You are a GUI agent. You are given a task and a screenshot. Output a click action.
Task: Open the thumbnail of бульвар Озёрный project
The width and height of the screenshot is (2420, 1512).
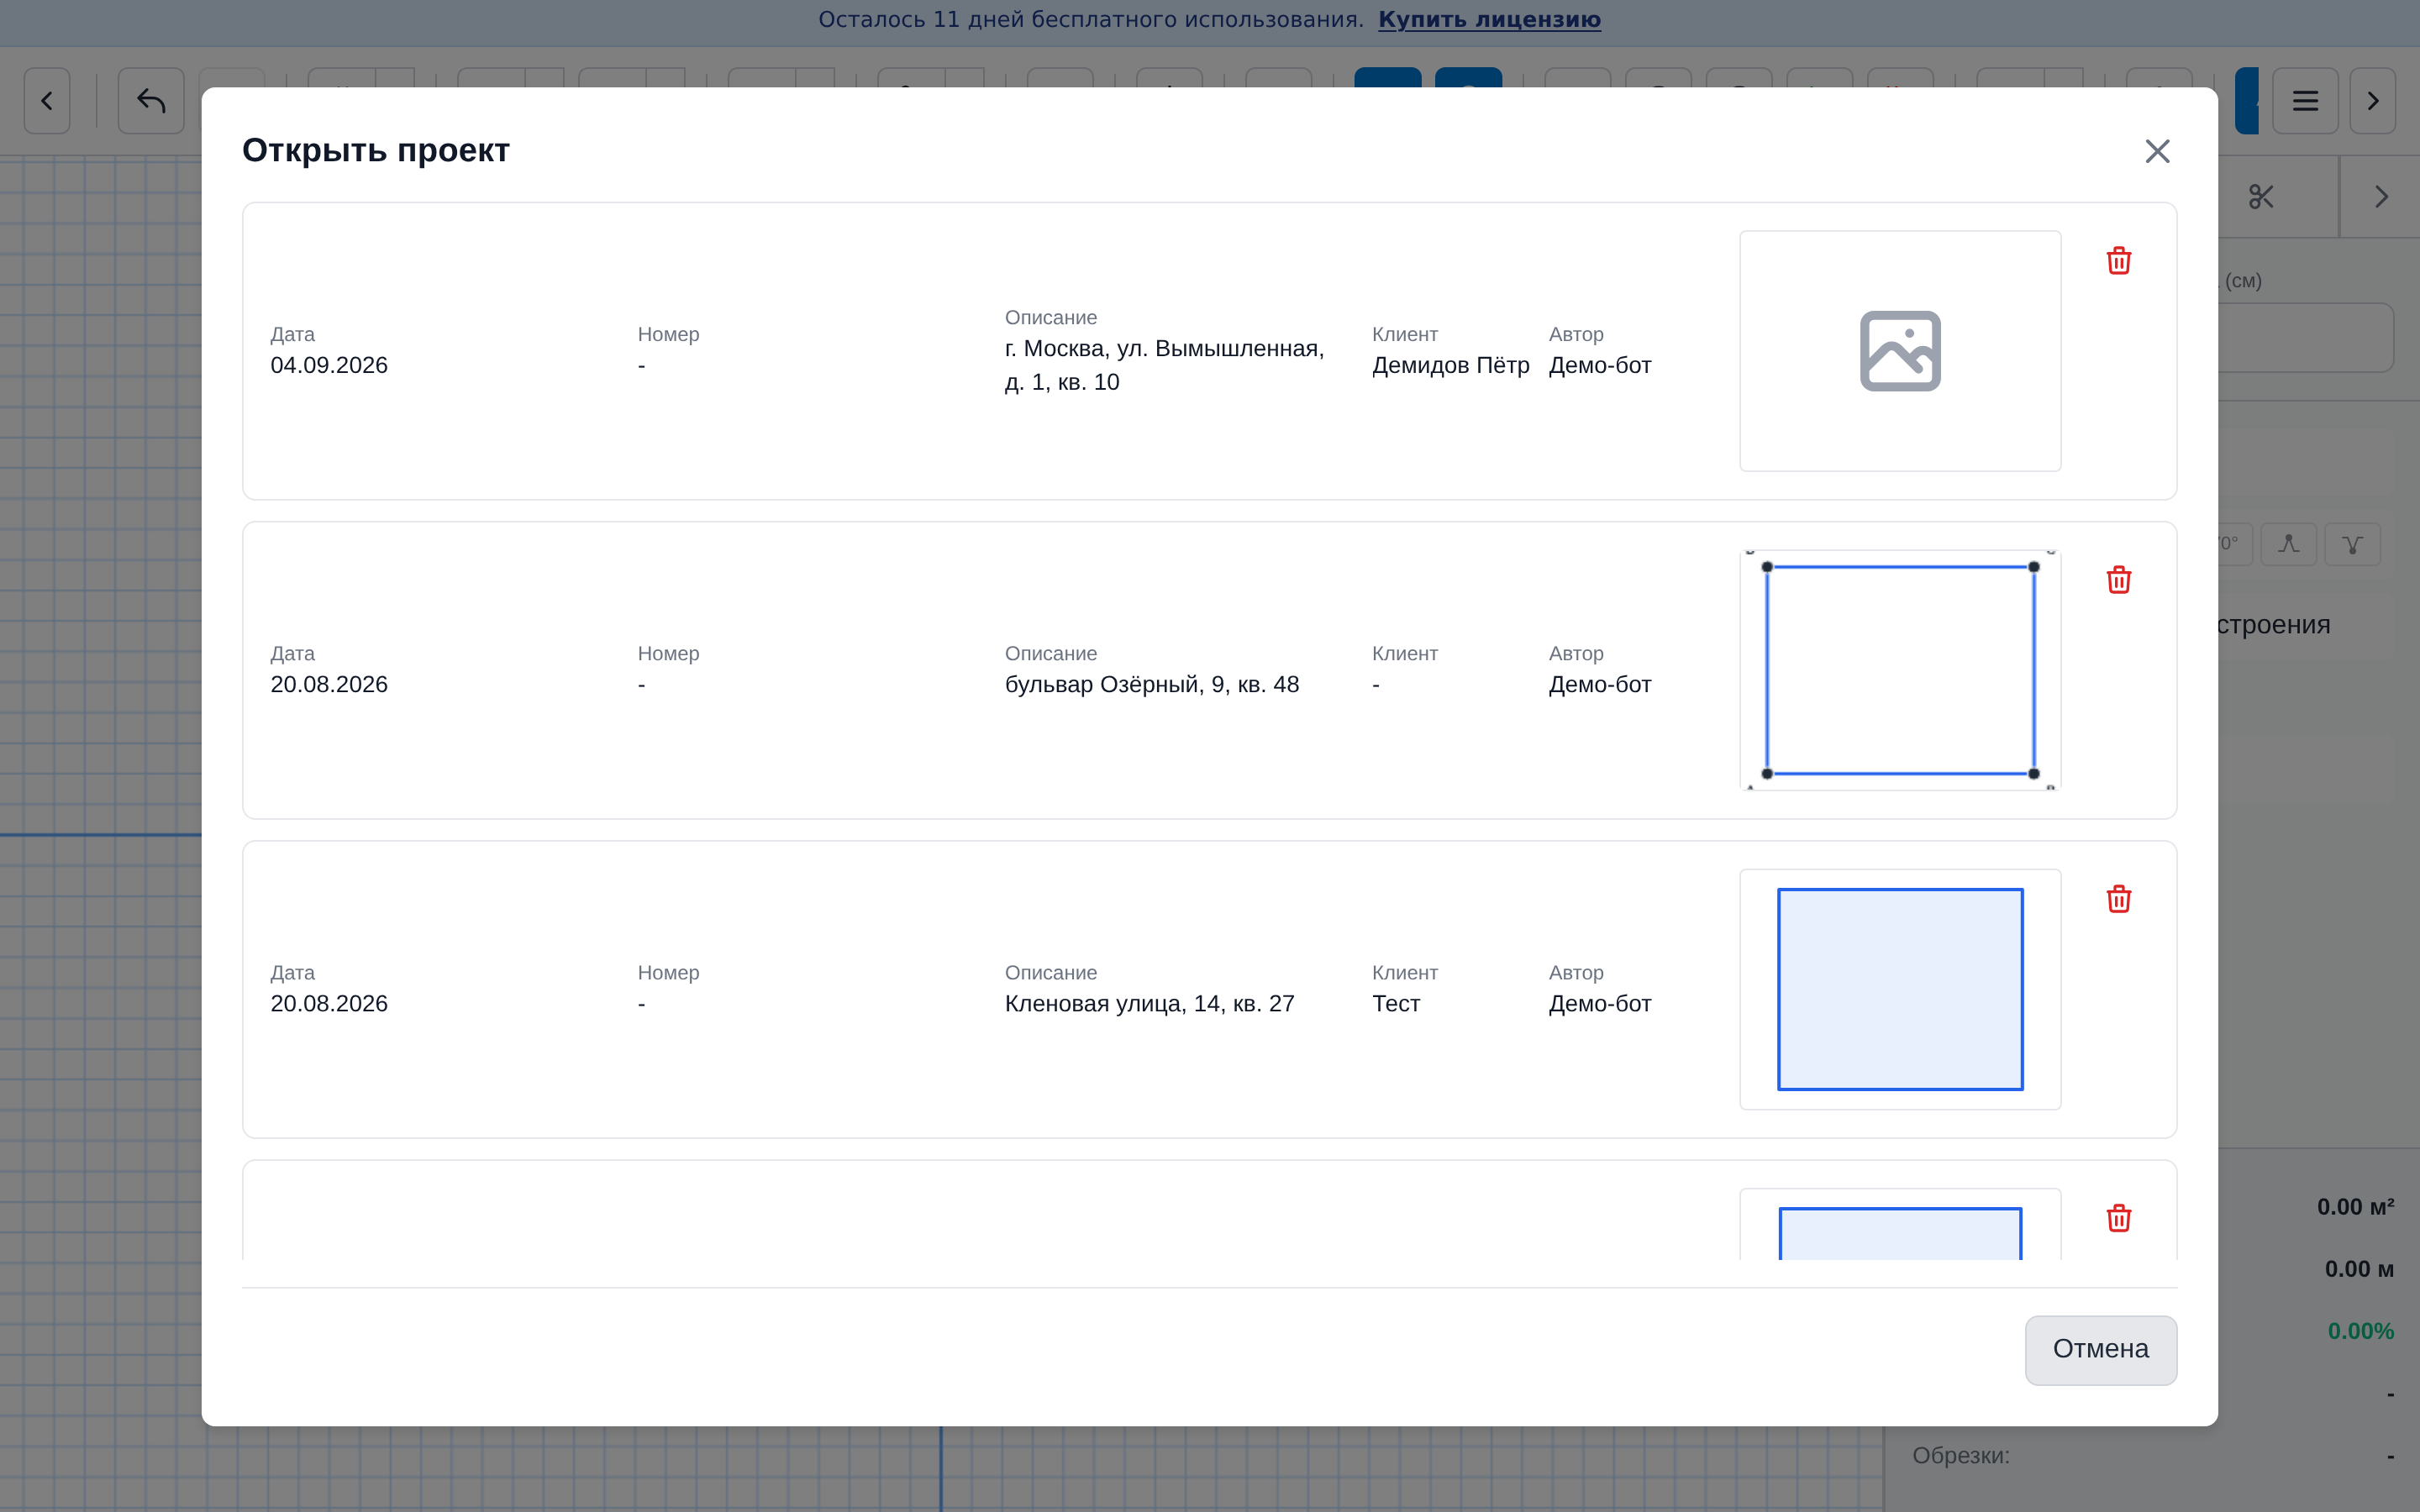[1900, 670]
